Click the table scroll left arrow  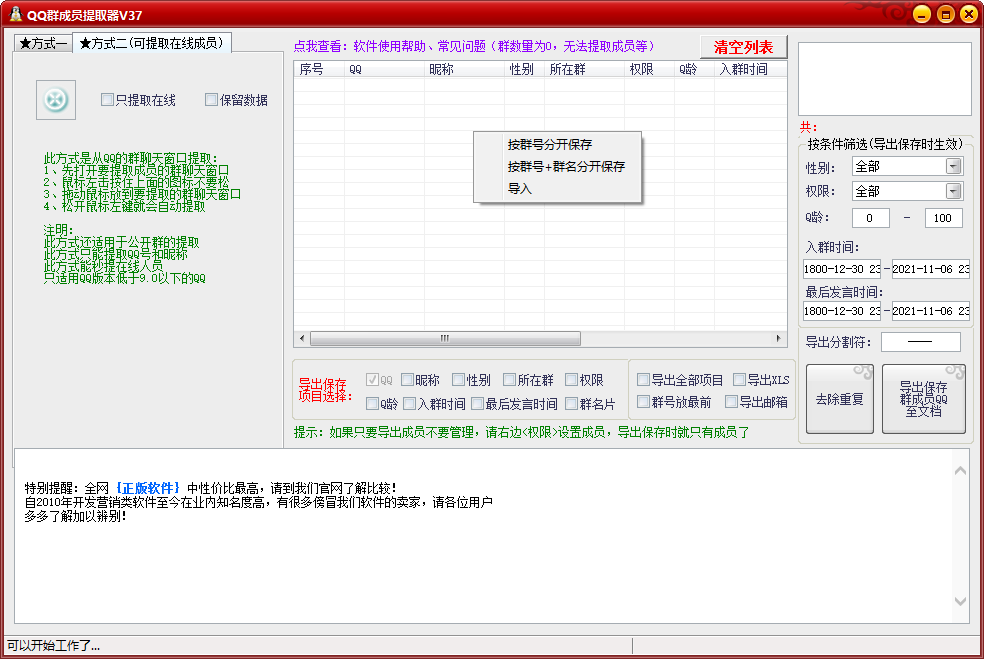coord(302,338)
